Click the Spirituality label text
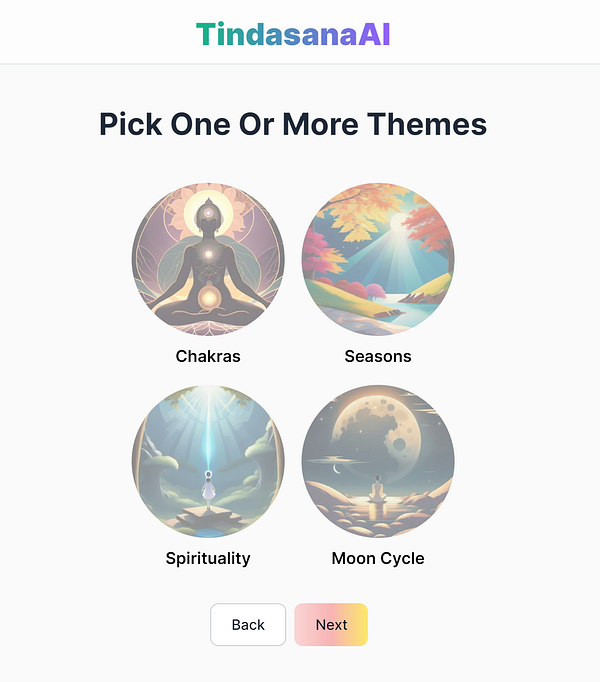 208,558
